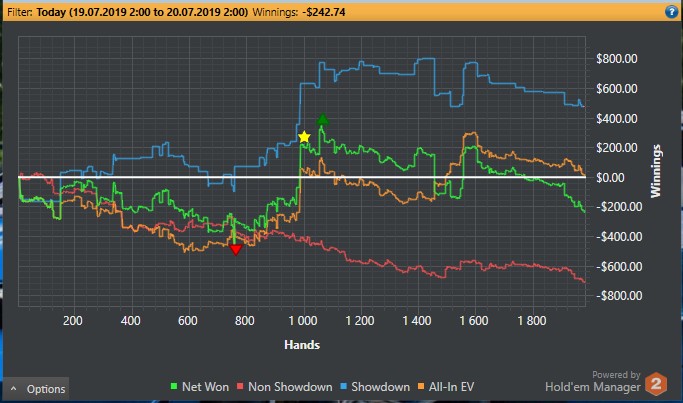Image resolution: width=683 pixels, height=403 pixels.
Task: Expand the Options panel
Action: 36,389
